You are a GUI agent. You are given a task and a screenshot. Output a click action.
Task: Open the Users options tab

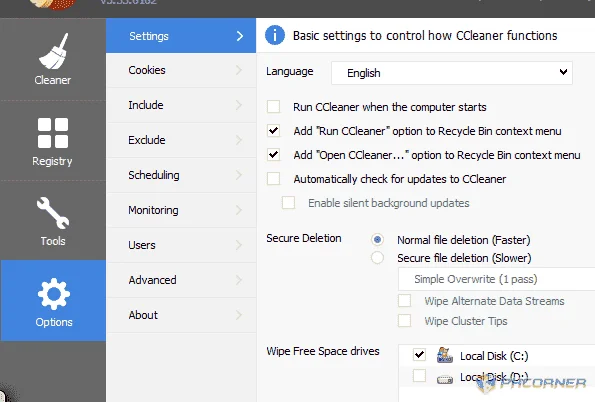pyautogui.click(x=181, y=245)
